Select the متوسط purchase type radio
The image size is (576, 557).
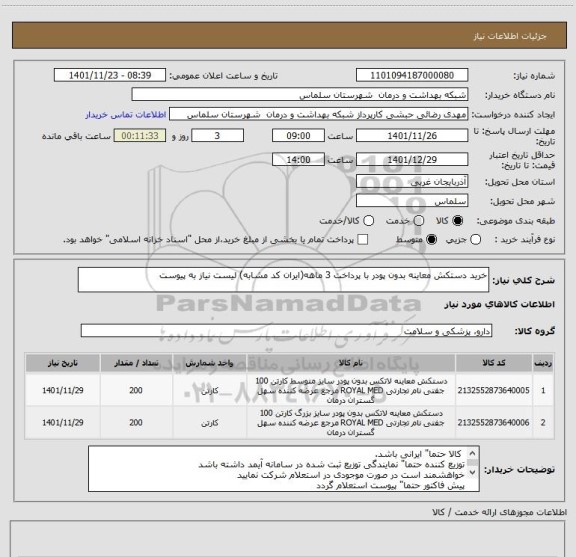431,240
